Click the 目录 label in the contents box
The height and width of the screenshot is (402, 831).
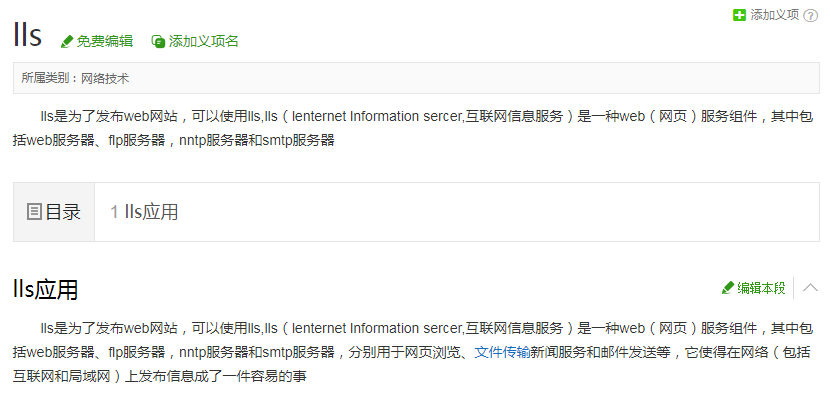tap(63, 212)
